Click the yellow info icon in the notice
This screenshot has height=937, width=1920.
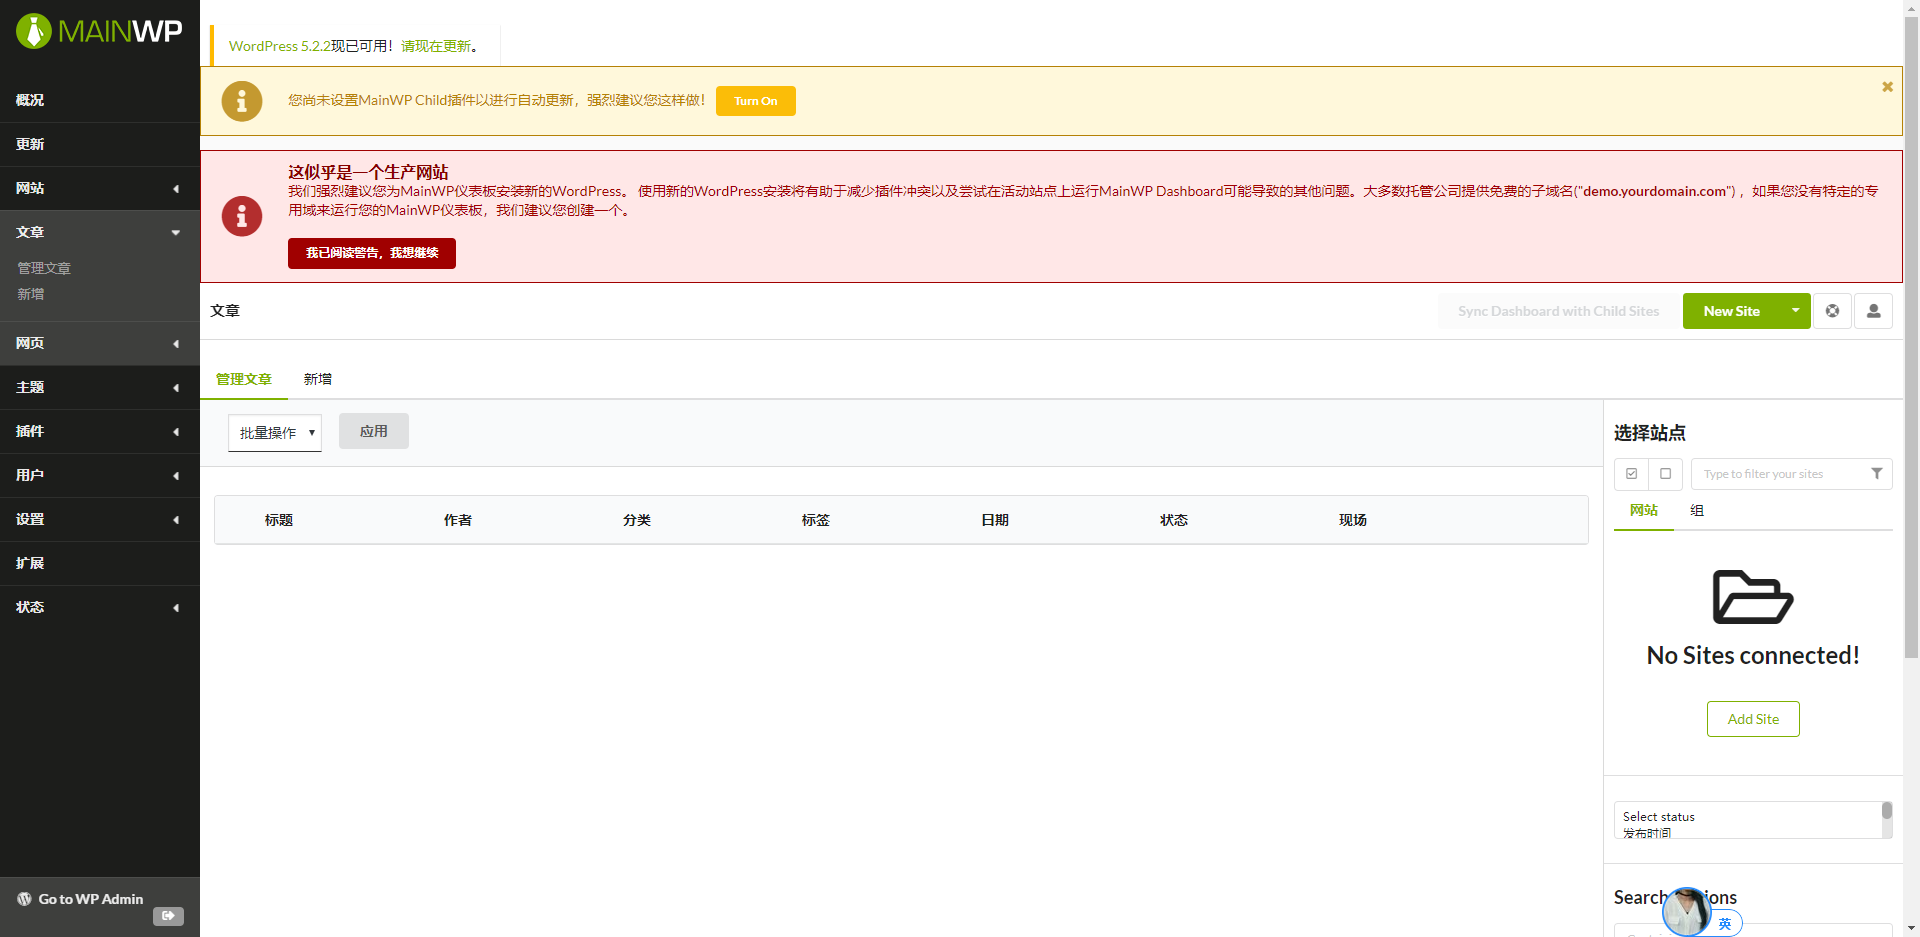click(242, 101)
